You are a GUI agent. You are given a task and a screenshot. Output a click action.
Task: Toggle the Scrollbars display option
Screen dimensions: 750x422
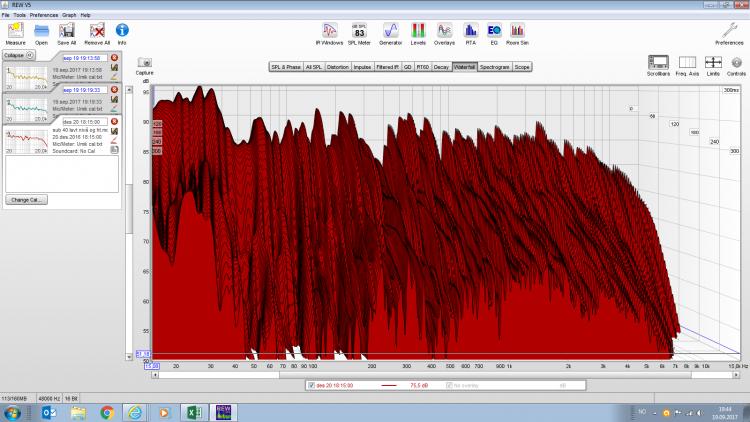[658, 63]
